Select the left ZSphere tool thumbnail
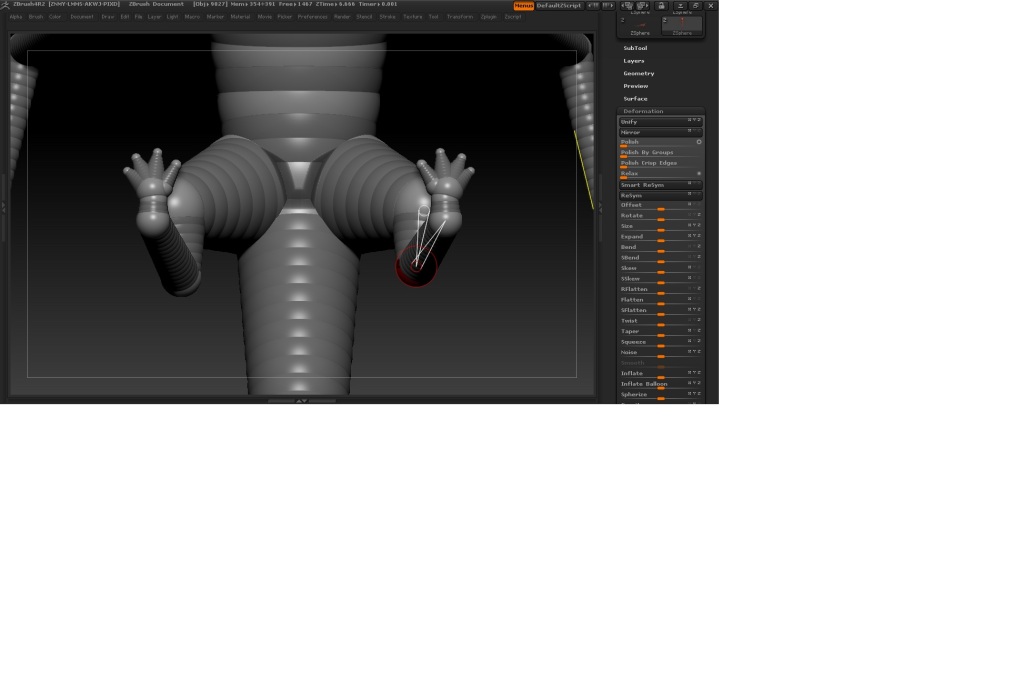Viewport: 1023px width, 682px height. pos(640,25)
